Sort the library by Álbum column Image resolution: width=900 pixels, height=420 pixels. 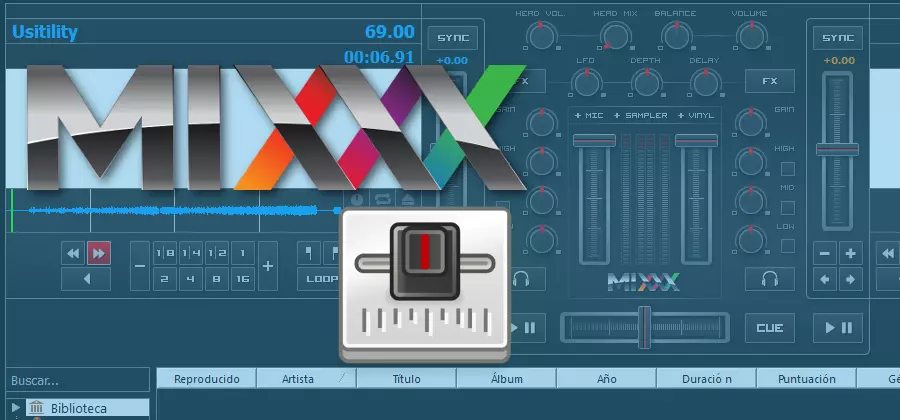pos(507,379)
